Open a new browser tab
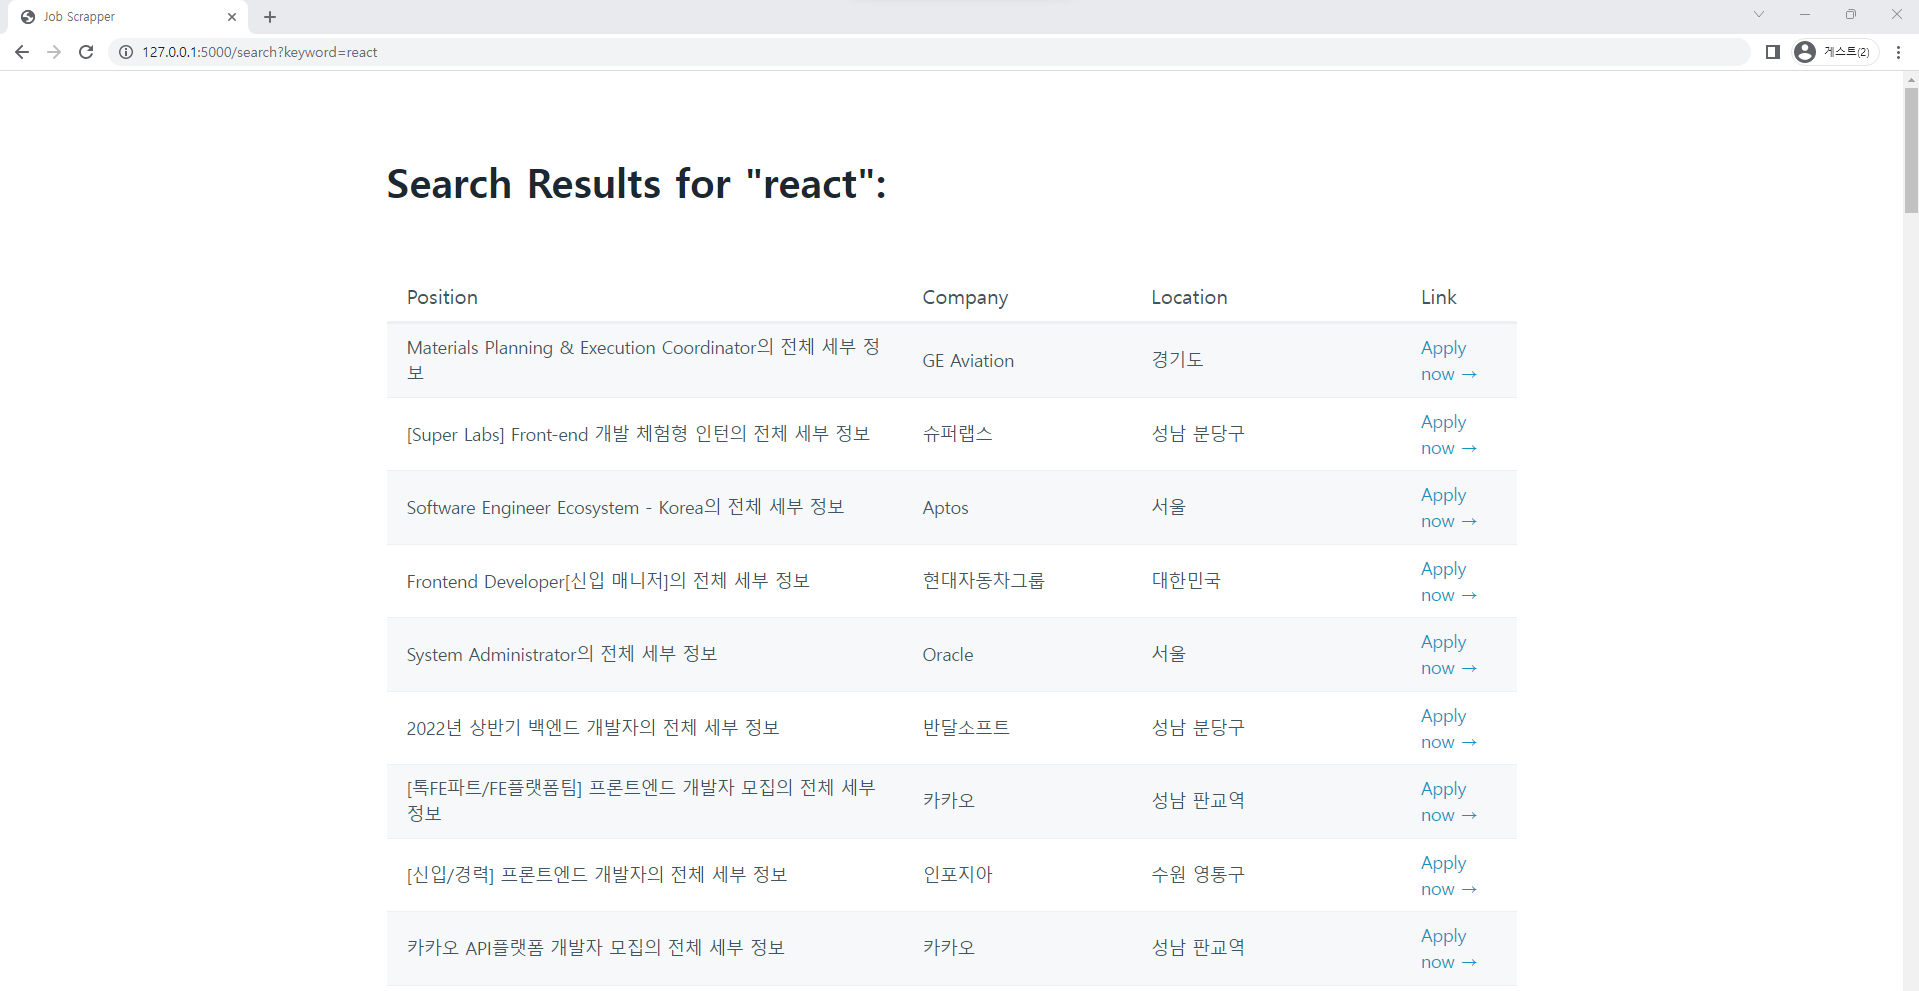 coord(270,17)
